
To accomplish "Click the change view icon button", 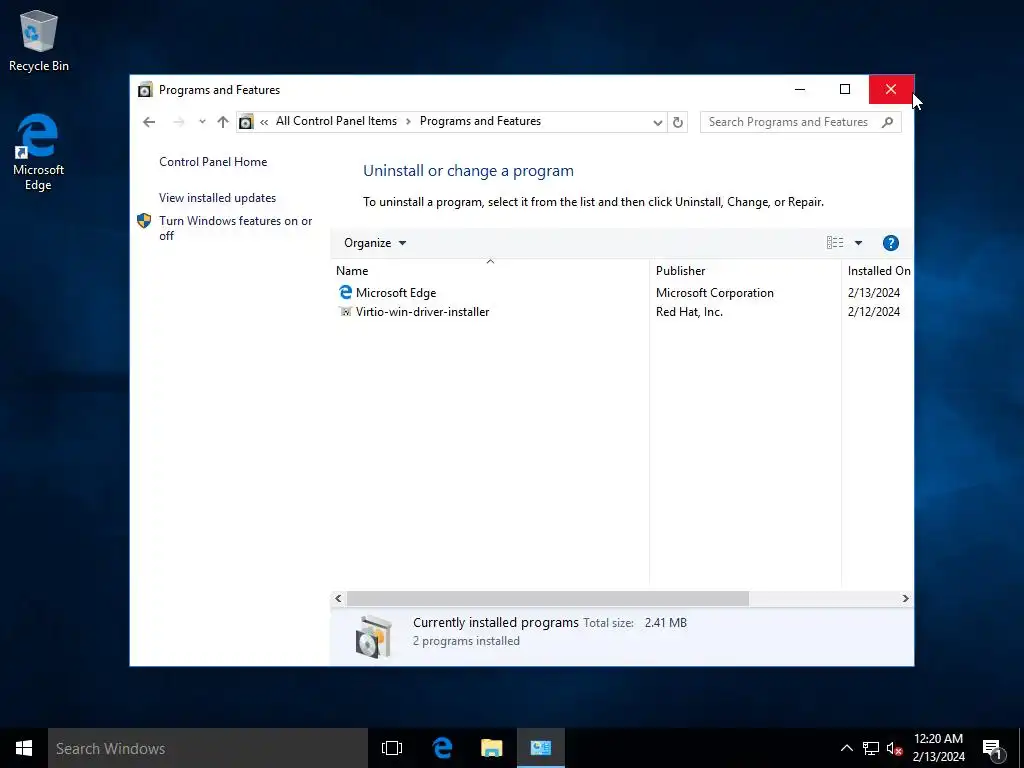I will (835, 243).
